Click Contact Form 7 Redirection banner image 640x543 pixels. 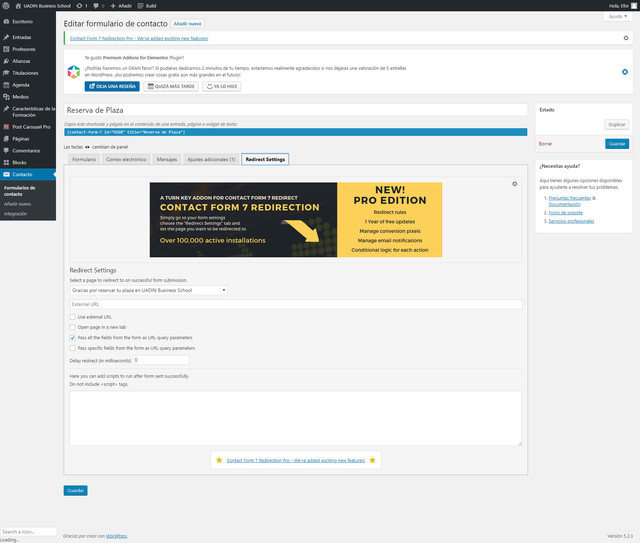[x=296, y=220]
